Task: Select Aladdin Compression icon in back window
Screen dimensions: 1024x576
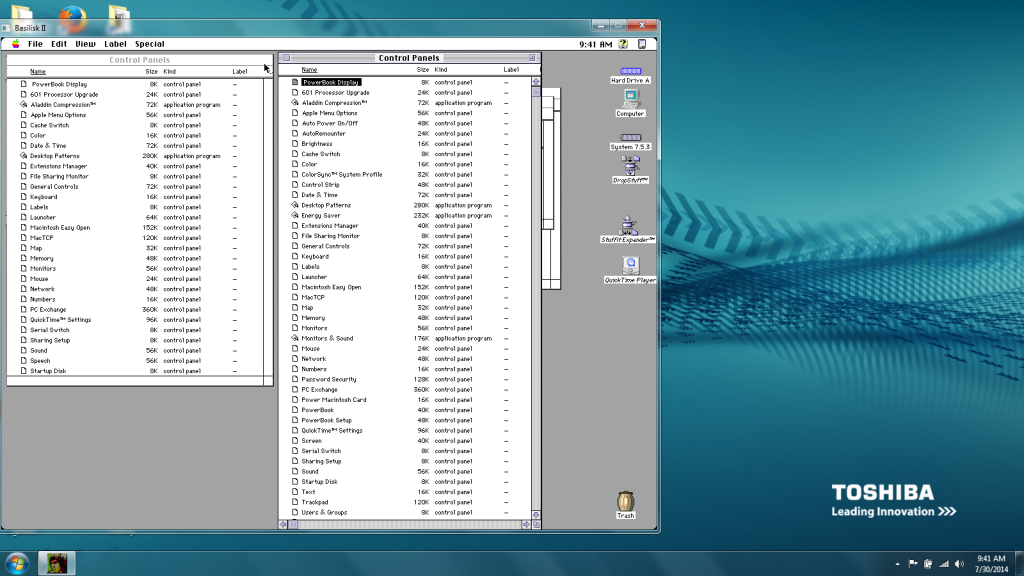Action: (24, 104)
